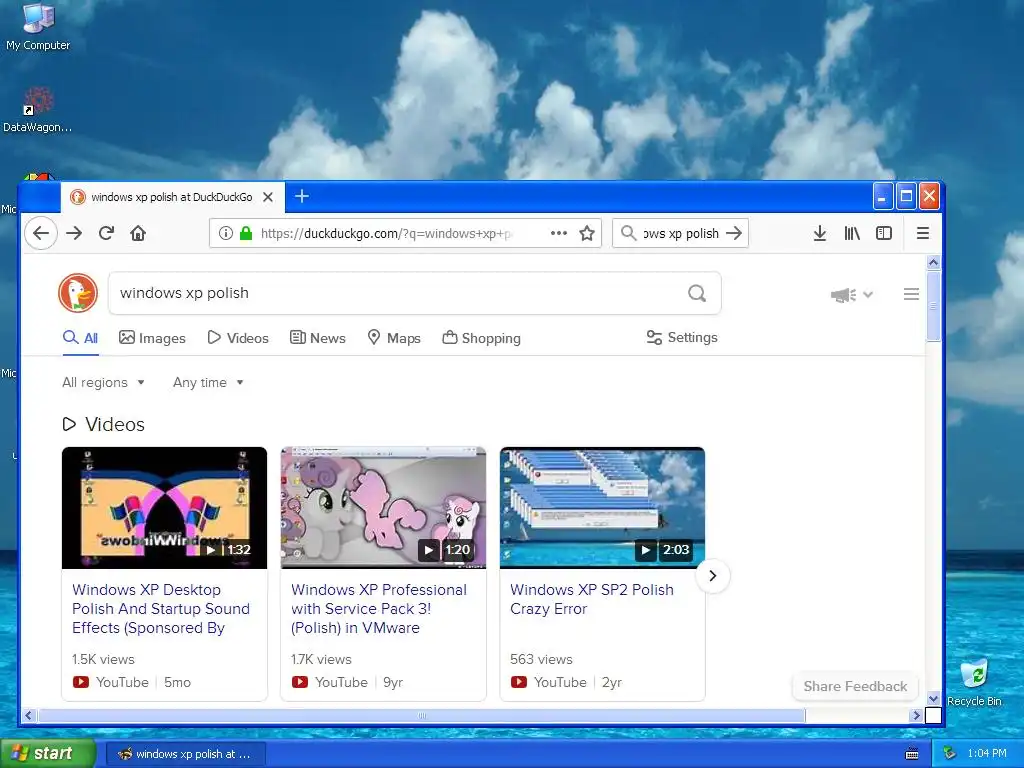Click the Share Feedback button
Viewport: 1024px width, 768px height.
tap(855, 686)
